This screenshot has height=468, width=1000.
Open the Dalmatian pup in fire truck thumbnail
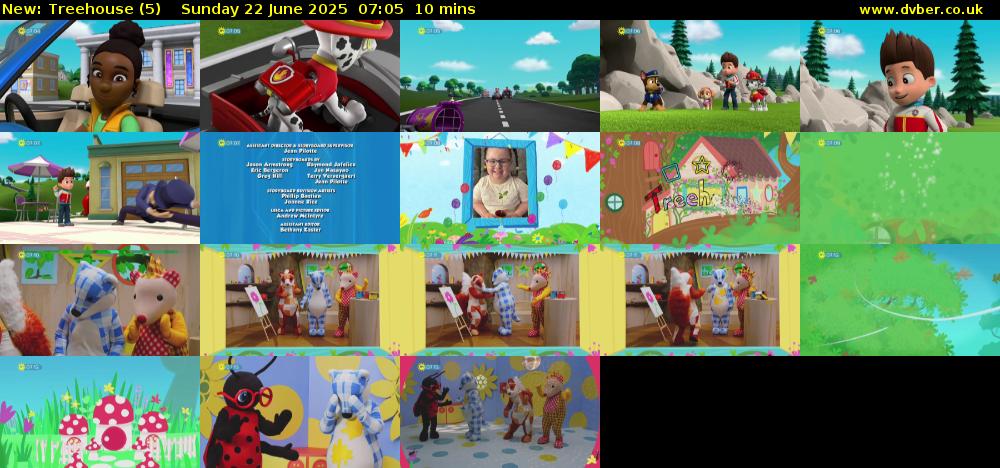click(x=300, y=76)
